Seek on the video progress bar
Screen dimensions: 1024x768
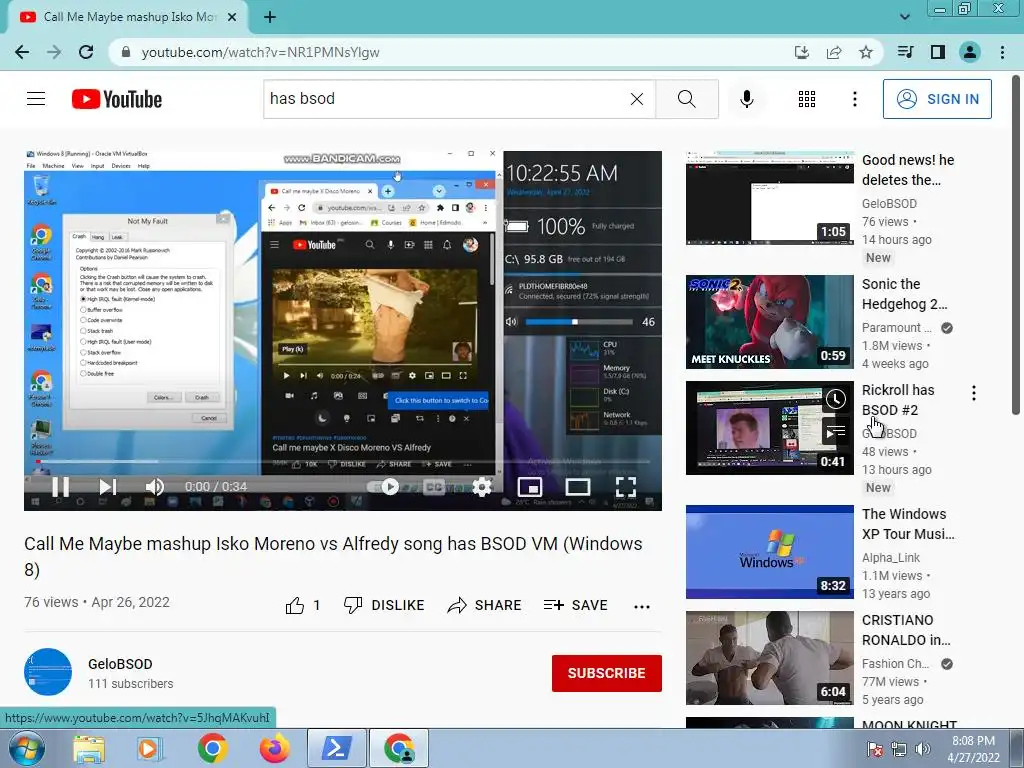pyautogui.click(x=343, y=462)
